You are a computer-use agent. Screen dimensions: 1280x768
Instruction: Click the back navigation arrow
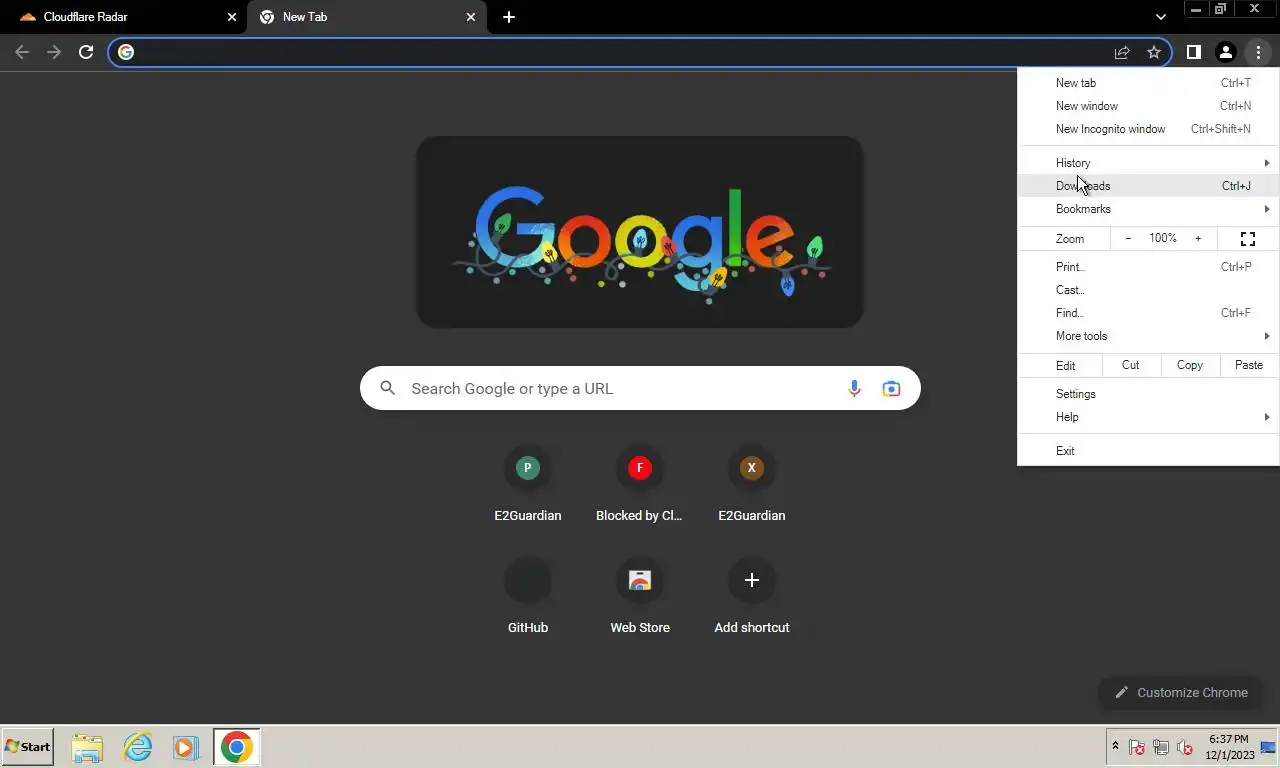[x=22, y=52]
